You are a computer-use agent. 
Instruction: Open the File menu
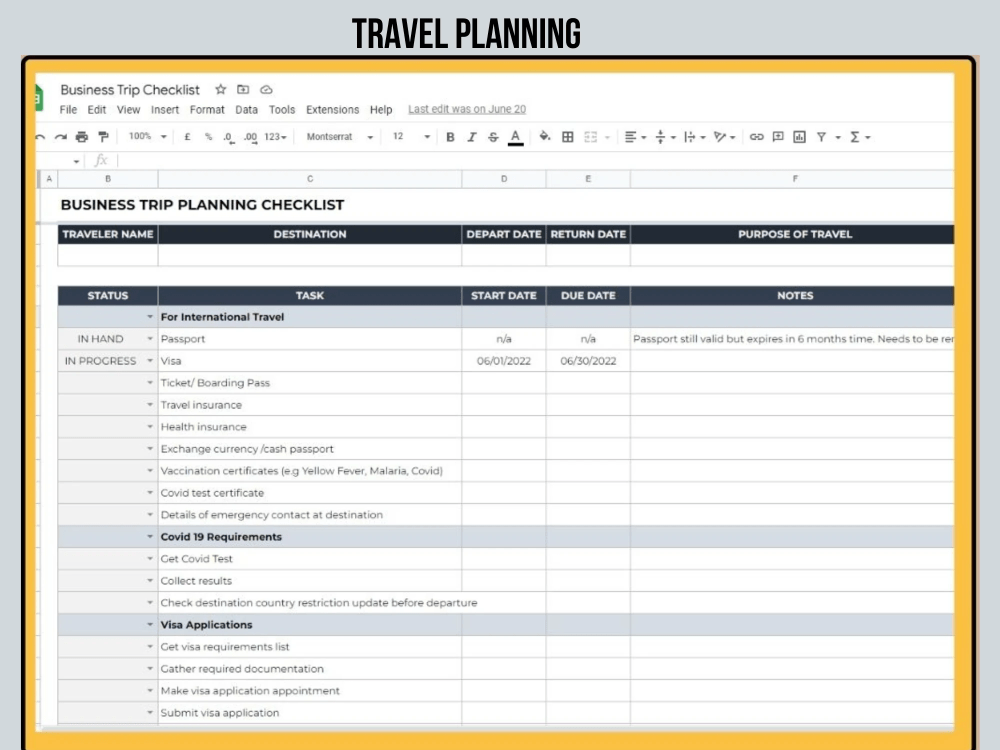click(x=68, y=110)
